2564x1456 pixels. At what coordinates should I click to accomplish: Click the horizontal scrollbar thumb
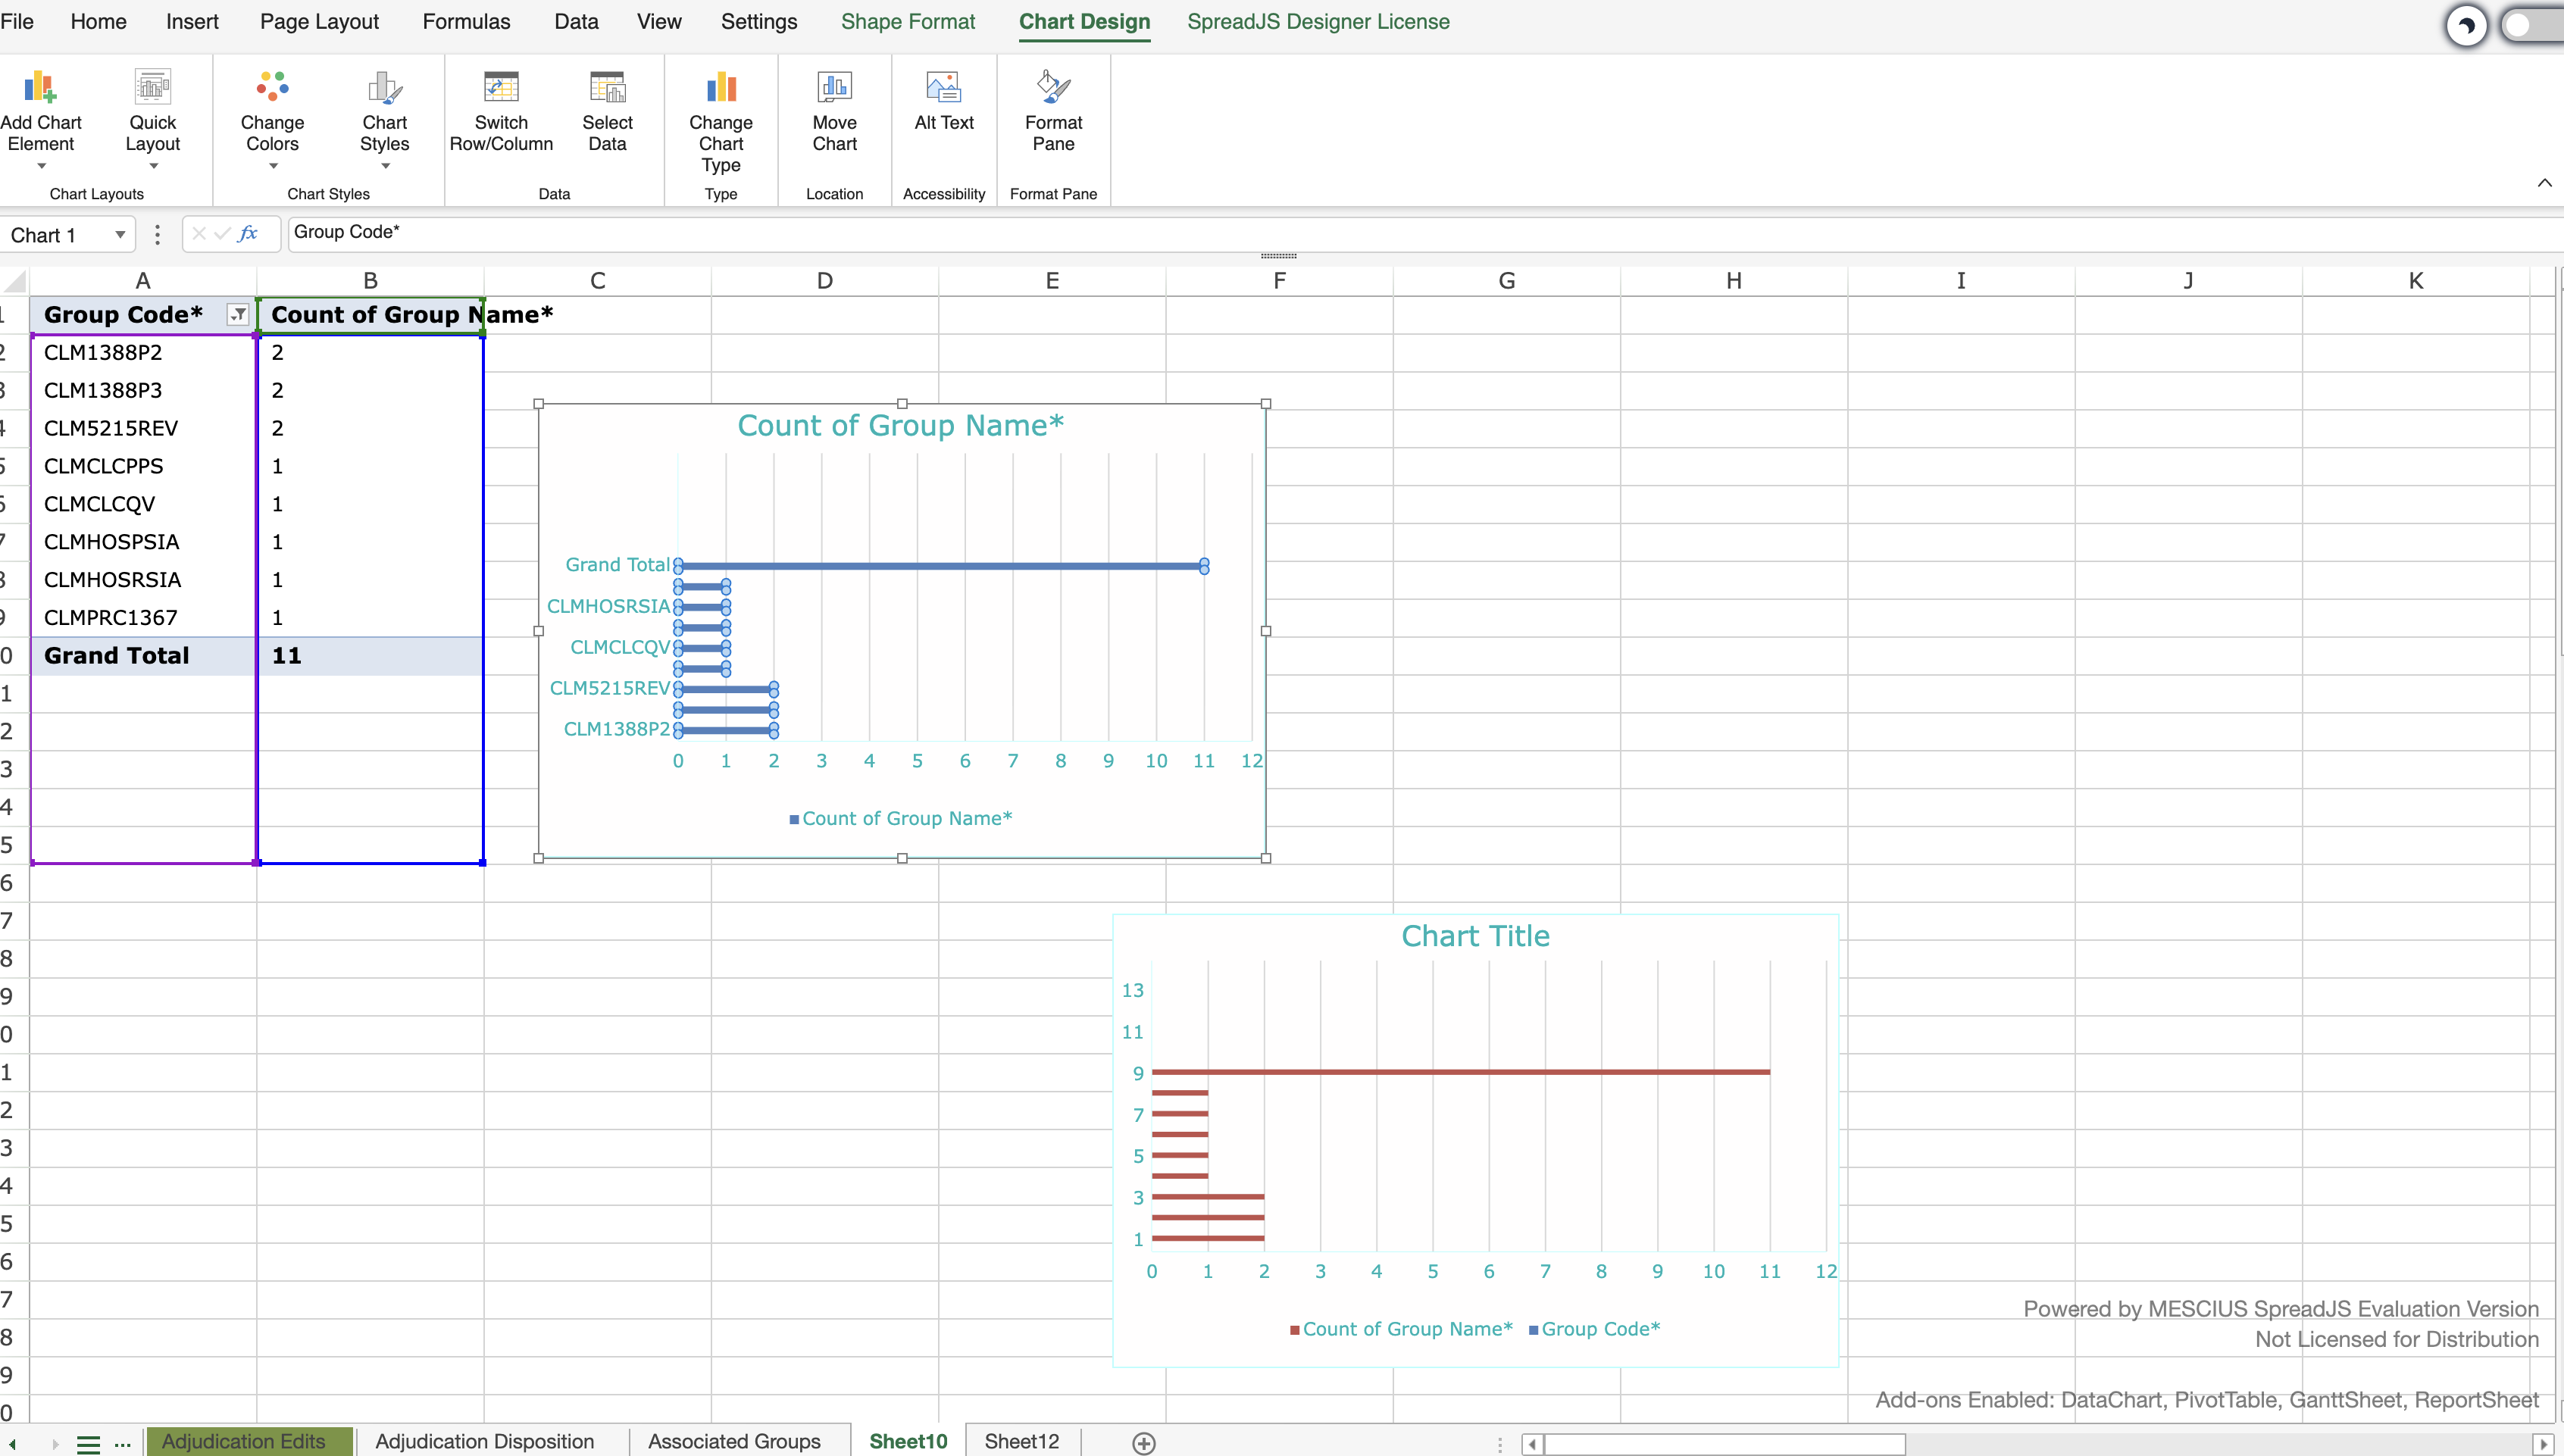(x=1722, y=1444)
